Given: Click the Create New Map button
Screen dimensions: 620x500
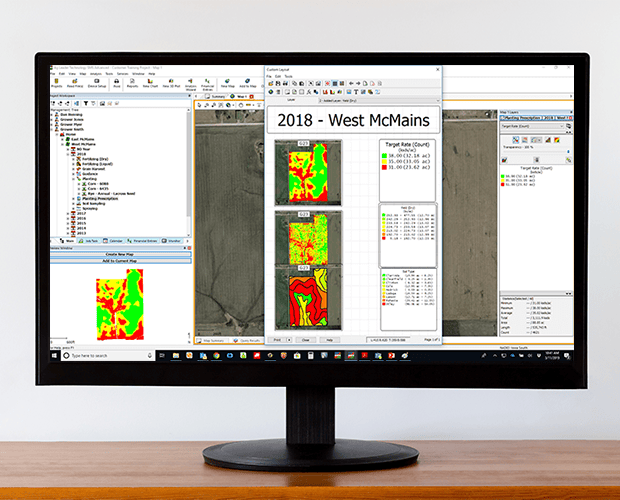Looking at the screenshot, I should click(119, 255).
